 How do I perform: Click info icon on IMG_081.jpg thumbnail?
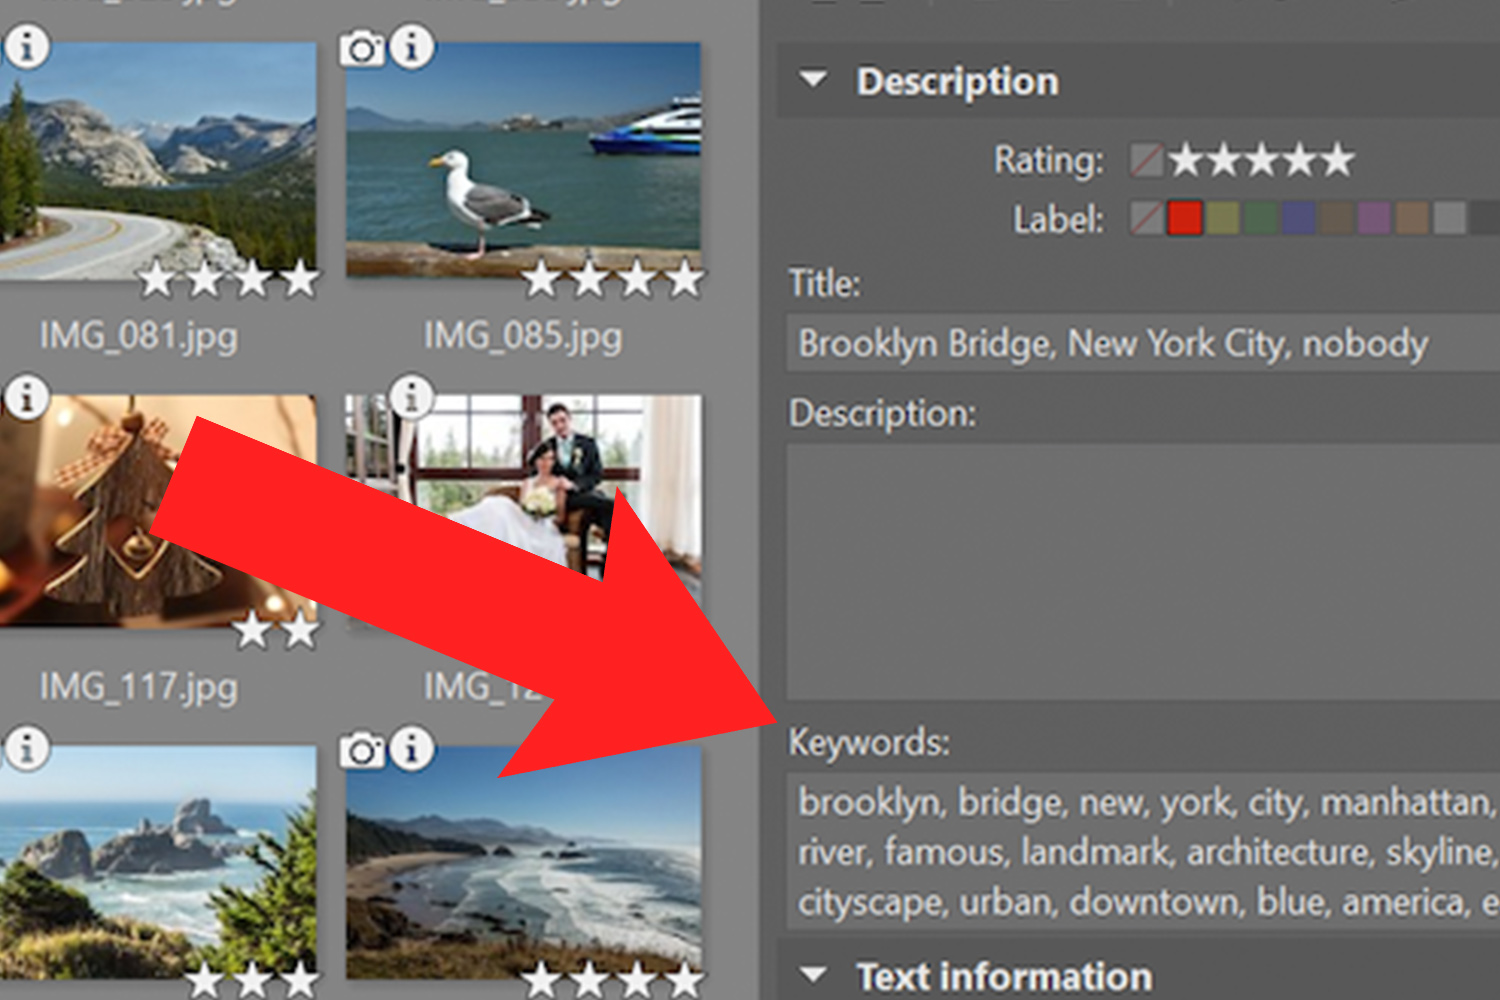click(27, 47)
